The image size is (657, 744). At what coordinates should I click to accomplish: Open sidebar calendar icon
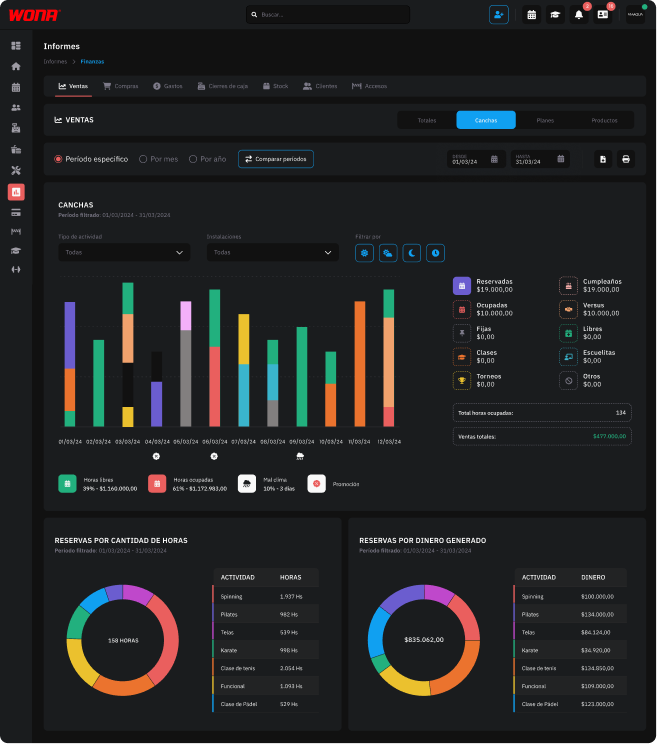(x=16, y=87)
